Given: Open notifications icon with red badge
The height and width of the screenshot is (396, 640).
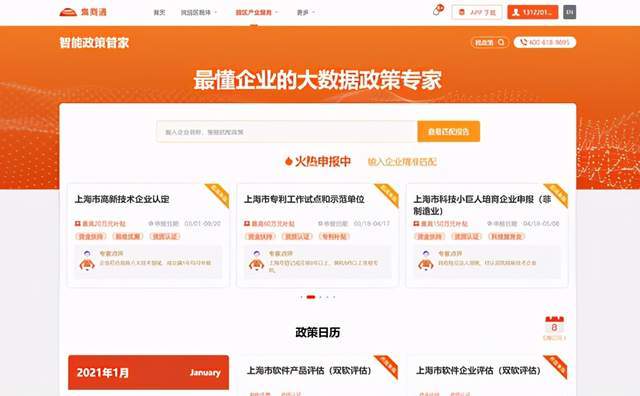Looking at the screenshot, I should (x=438, y=10).
